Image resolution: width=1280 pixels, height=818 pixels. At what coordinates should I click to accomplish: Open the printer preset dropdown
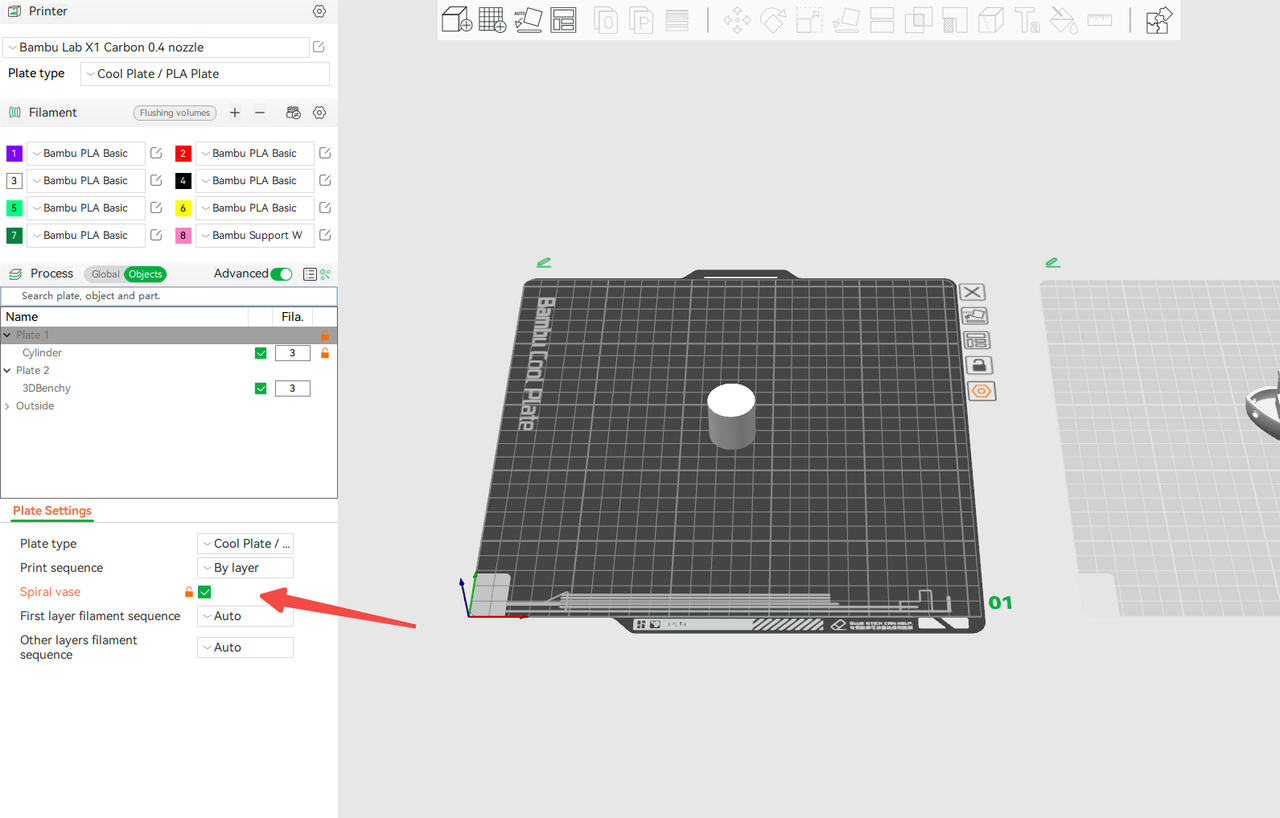(x=156, y=47)
